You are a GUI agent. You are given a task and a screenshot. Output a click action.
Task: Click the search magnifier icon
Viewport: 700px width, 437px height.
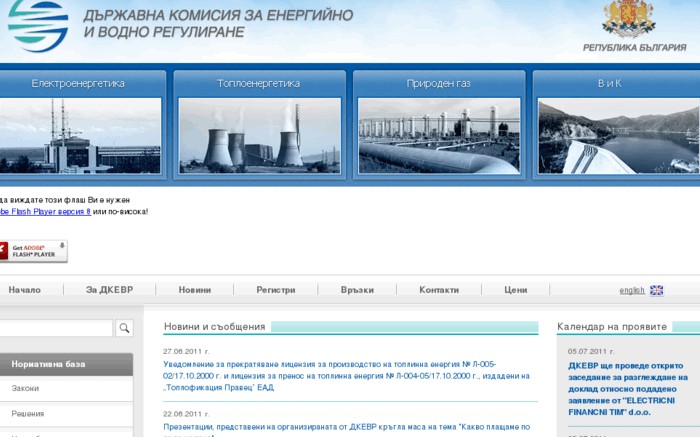tap(124, 328)
